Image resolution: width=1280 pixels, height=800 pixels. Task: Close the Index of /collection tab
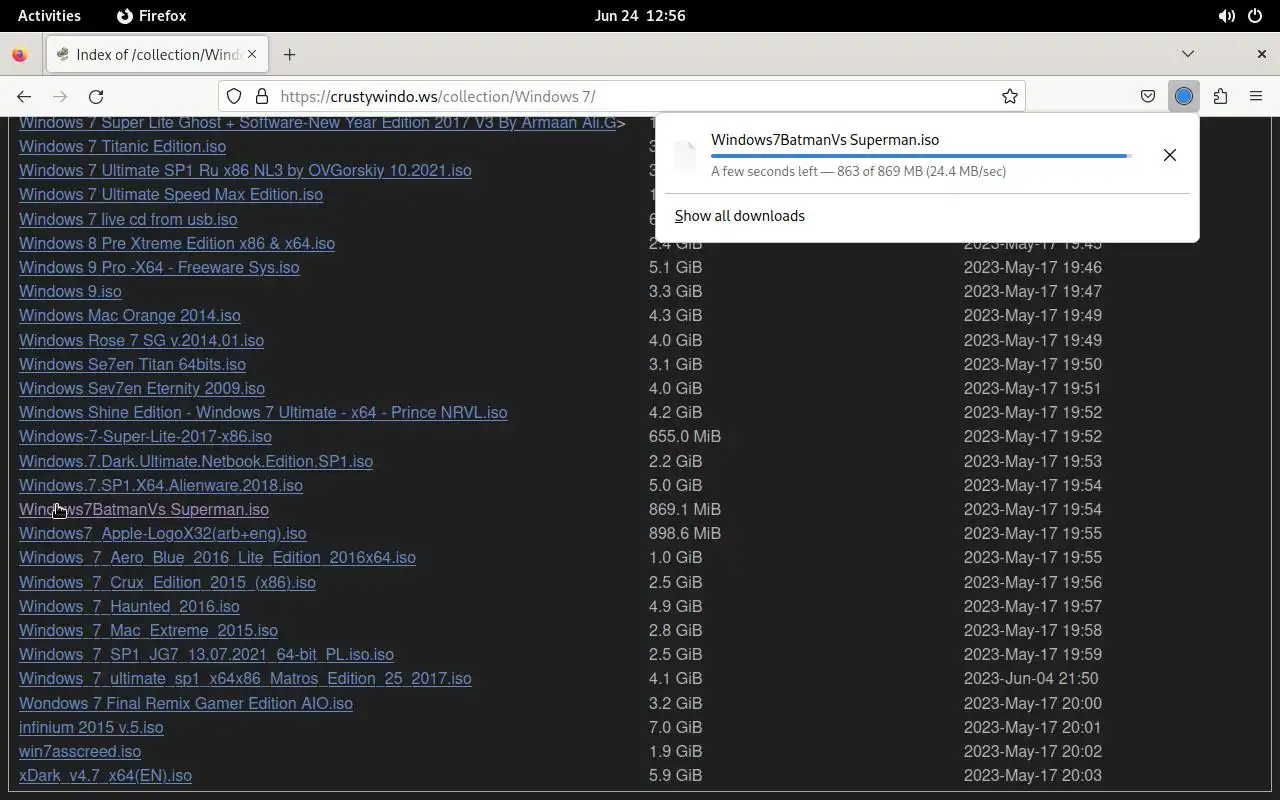click(x=253, y=54)
